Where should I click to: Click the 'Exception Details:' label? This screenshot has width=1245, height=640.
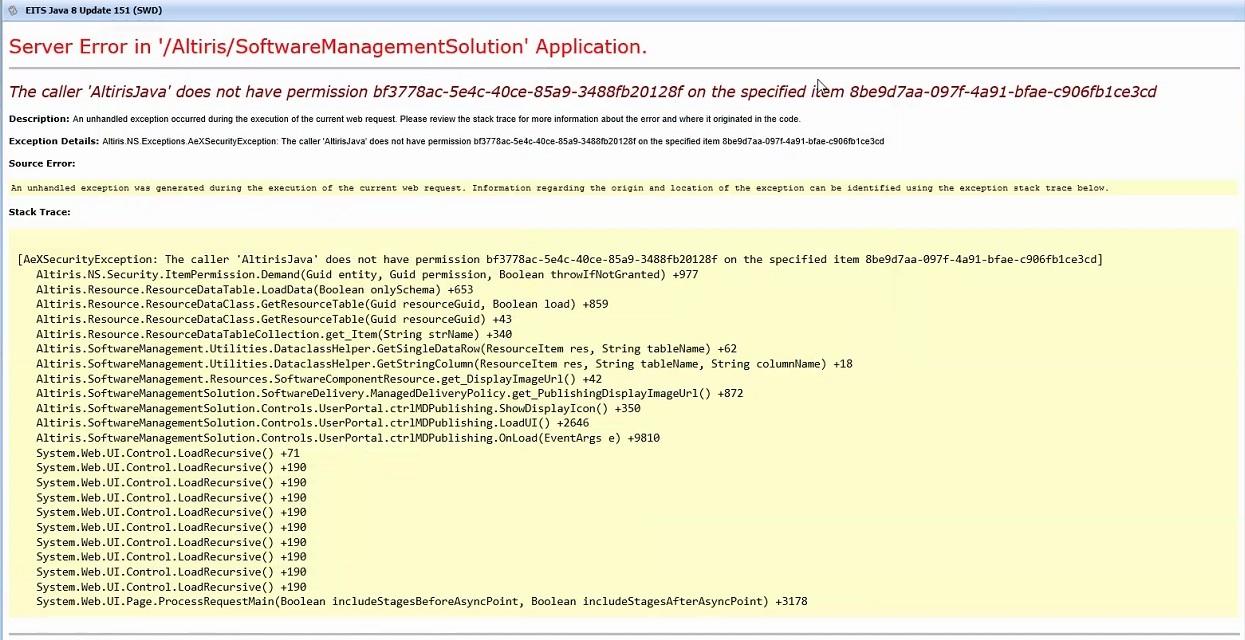54,141
